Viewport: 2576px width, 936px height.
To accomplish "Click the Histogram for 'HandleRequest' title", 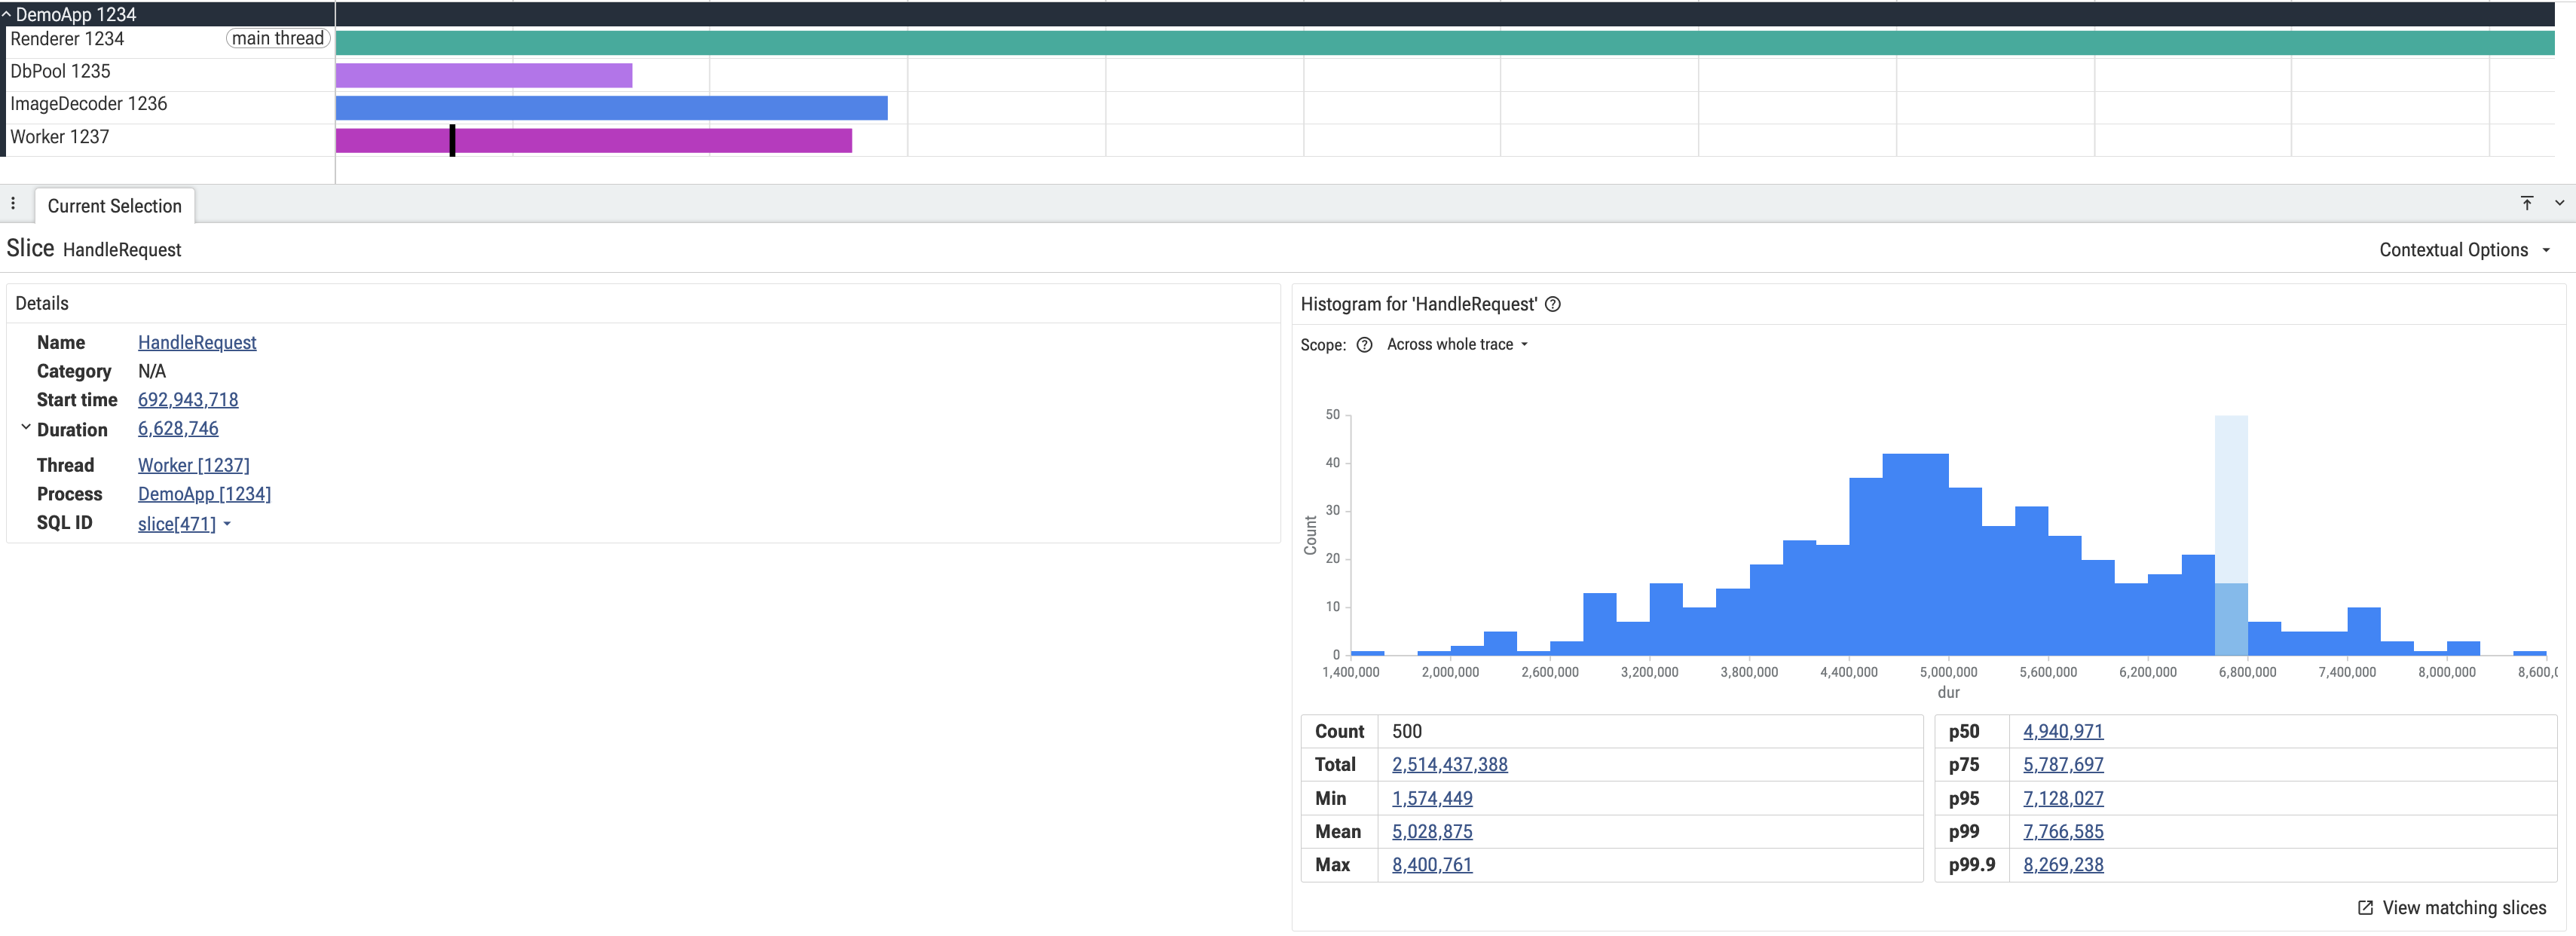I will 1418,305.
